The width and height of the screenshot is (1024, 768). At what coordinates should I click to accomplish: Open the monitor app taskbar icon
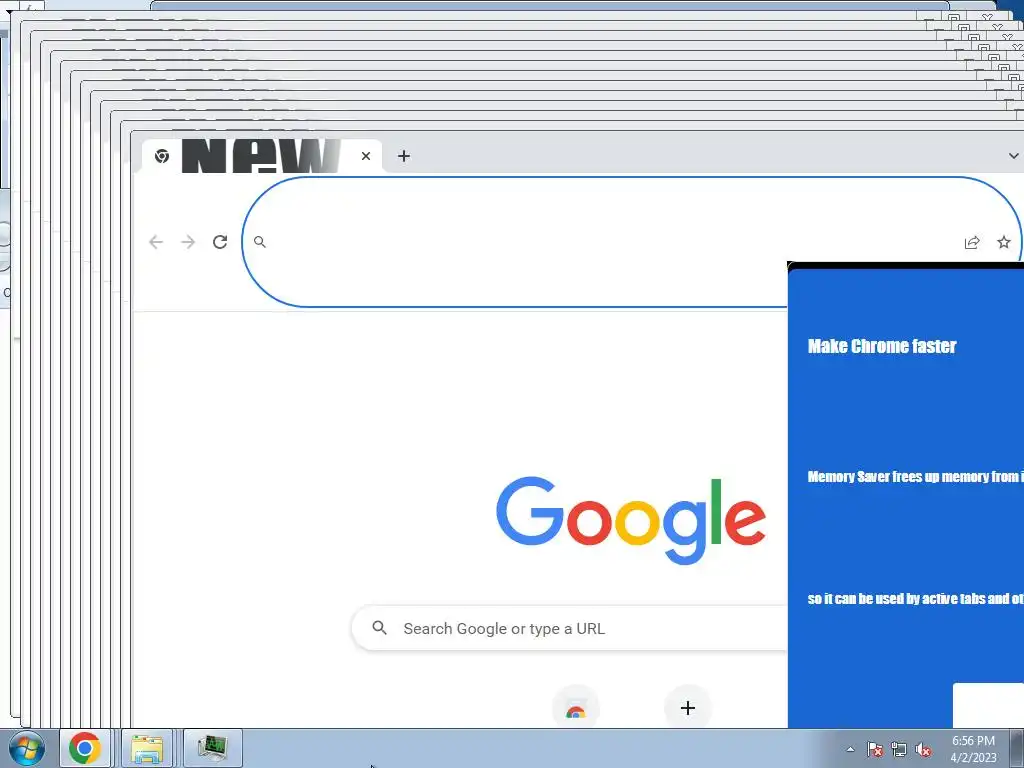(x=212, y=748)
